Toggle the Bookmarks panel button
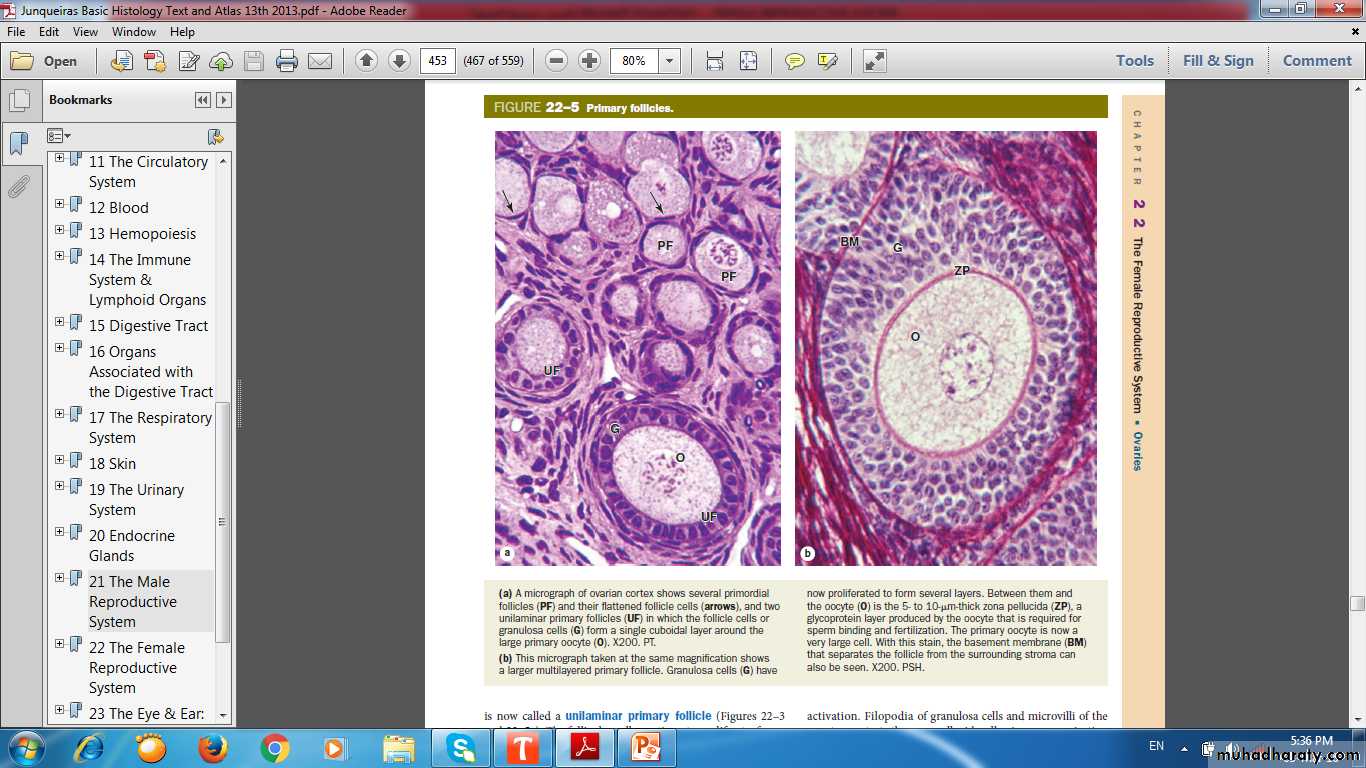Image resolution: width=1366 pixels, height=768 pixels. click(18, 144)
